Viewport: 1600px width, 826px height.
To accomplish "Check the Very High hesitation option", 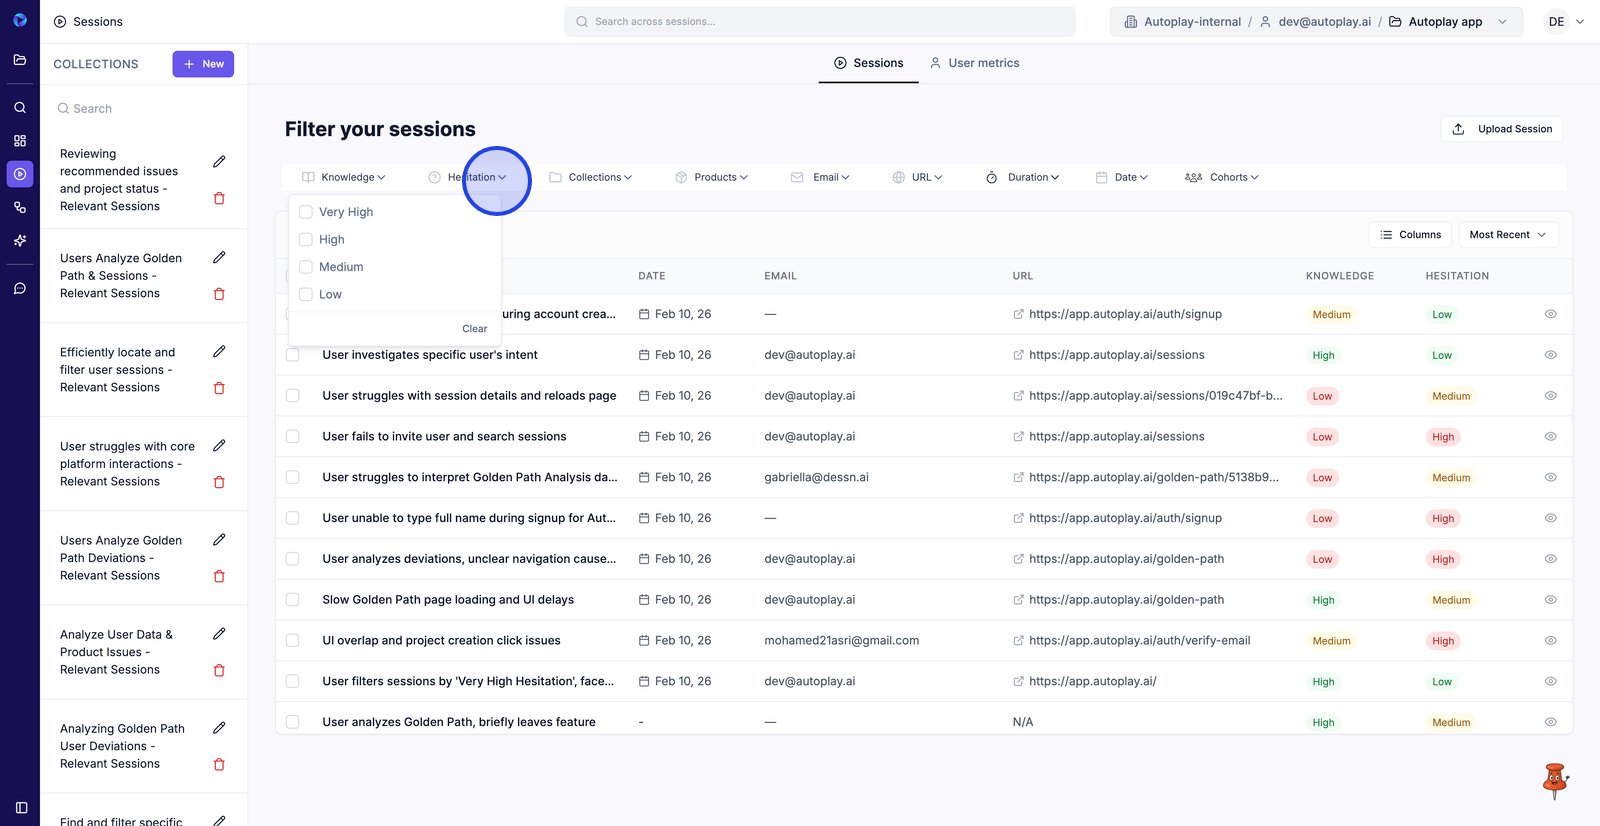I will [x=306, y=212].
